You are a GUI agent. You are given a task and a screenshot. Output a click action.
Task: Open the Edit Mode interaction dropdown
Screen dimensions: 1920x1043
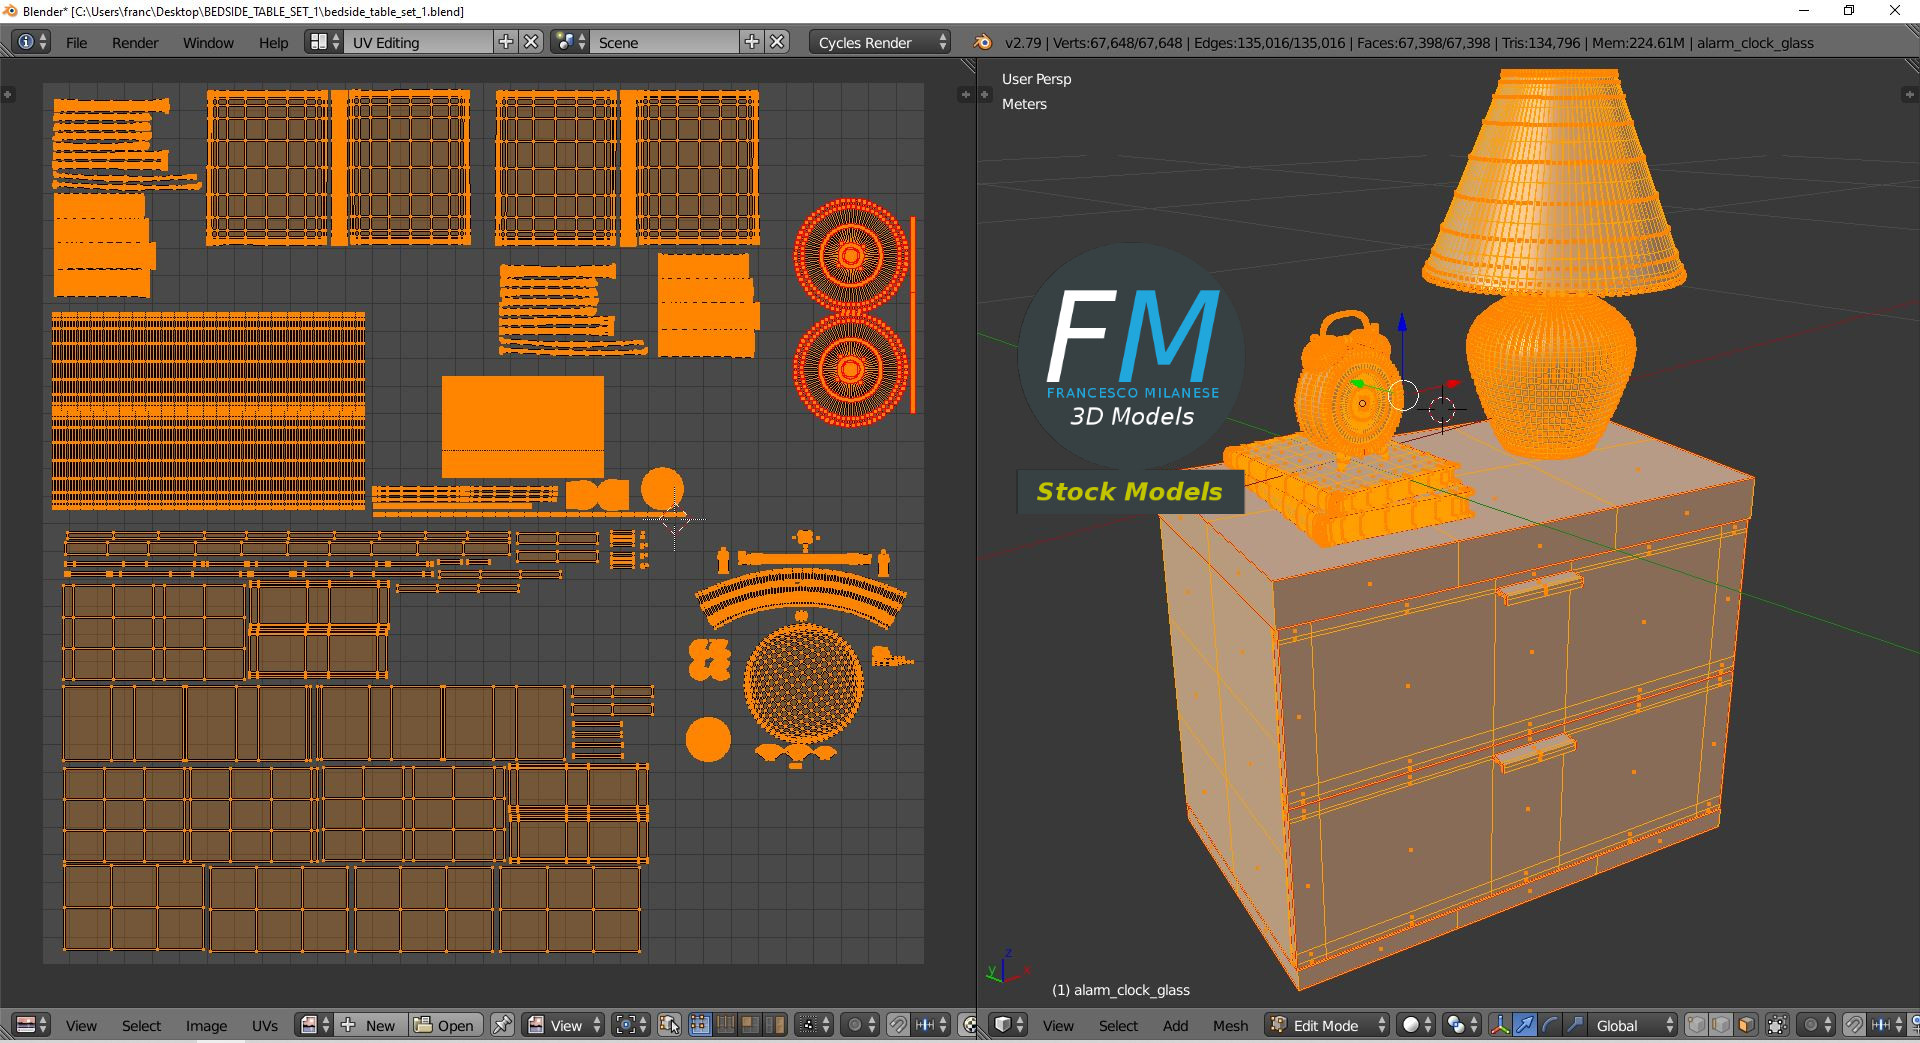click(1327, 1025)
